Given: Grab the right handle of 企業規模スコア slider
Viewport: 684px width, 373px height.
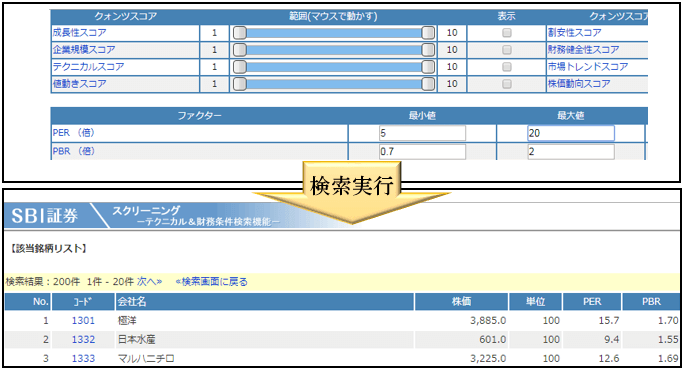Looking at the screenshot, I should point(428,50).
